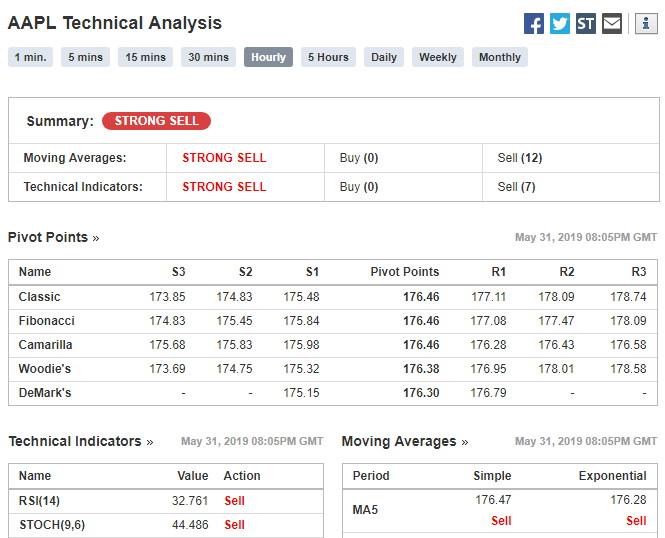Click the R3 column header
The height and width of the screenshot is (538, 665).
click(639, 272)
